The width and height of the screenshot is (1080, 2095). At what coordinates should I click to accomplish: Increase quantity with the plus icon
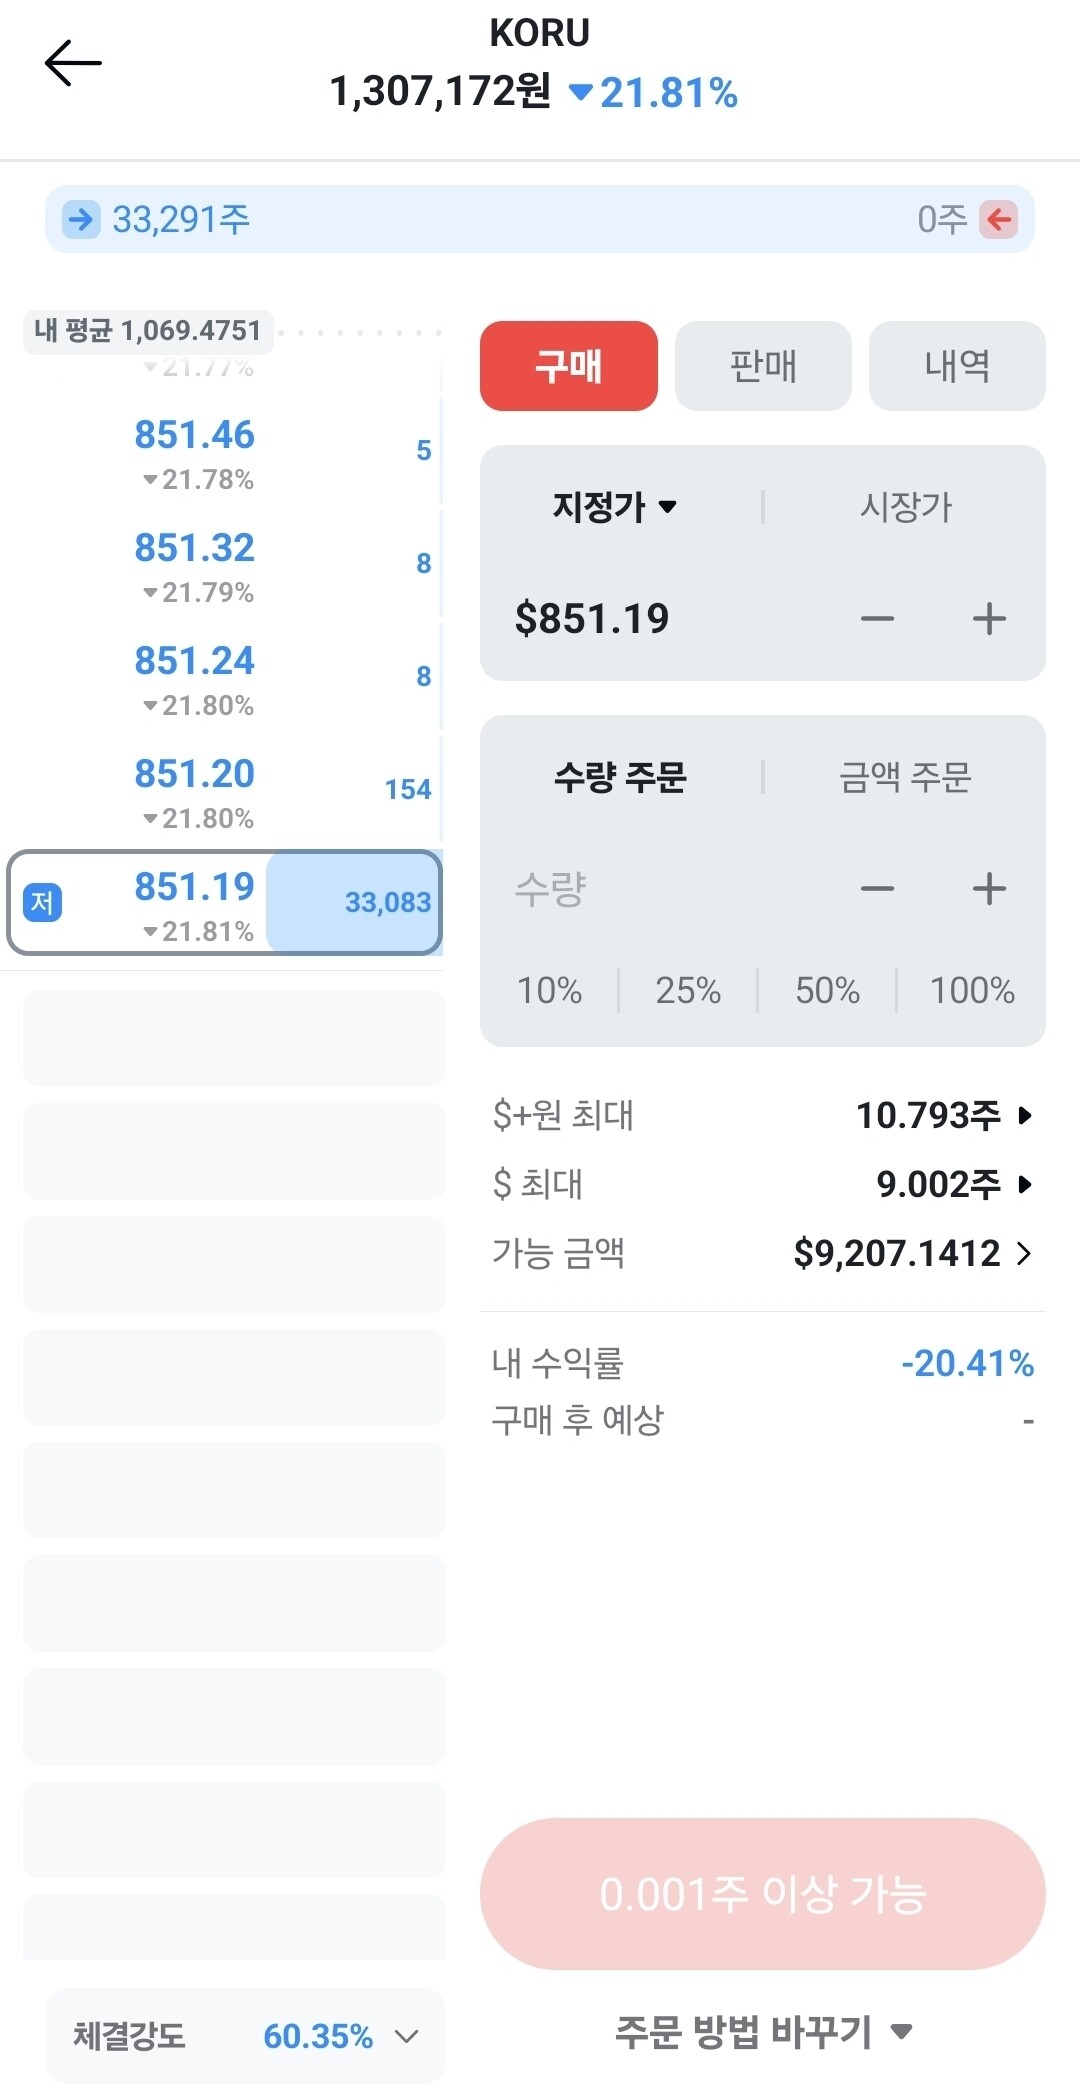989,889
